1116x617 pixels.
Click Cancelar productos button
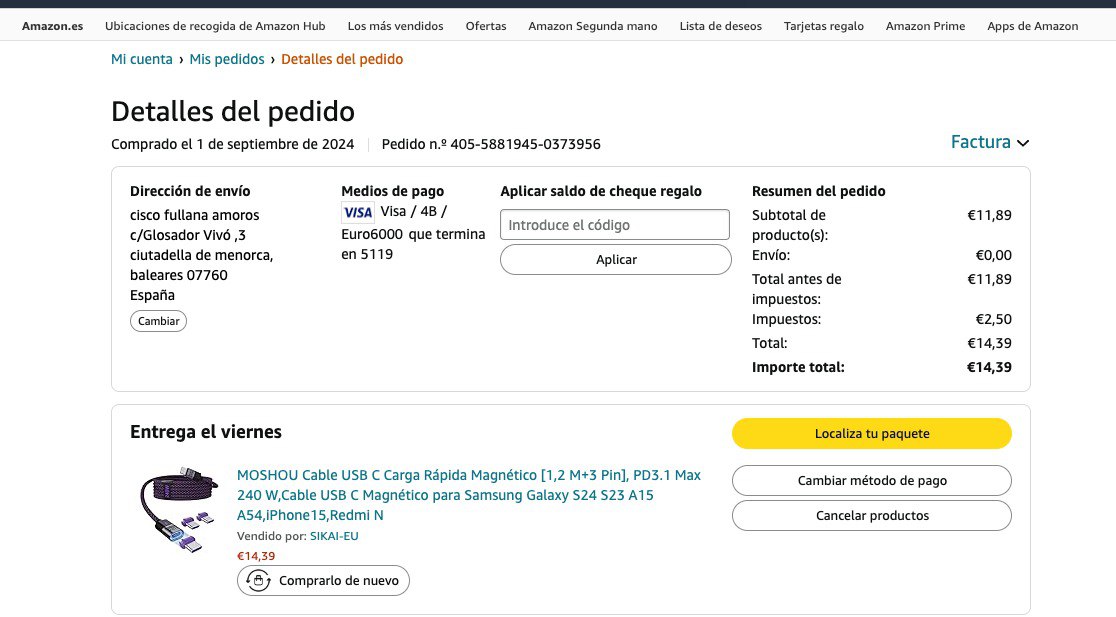point(871,516)
